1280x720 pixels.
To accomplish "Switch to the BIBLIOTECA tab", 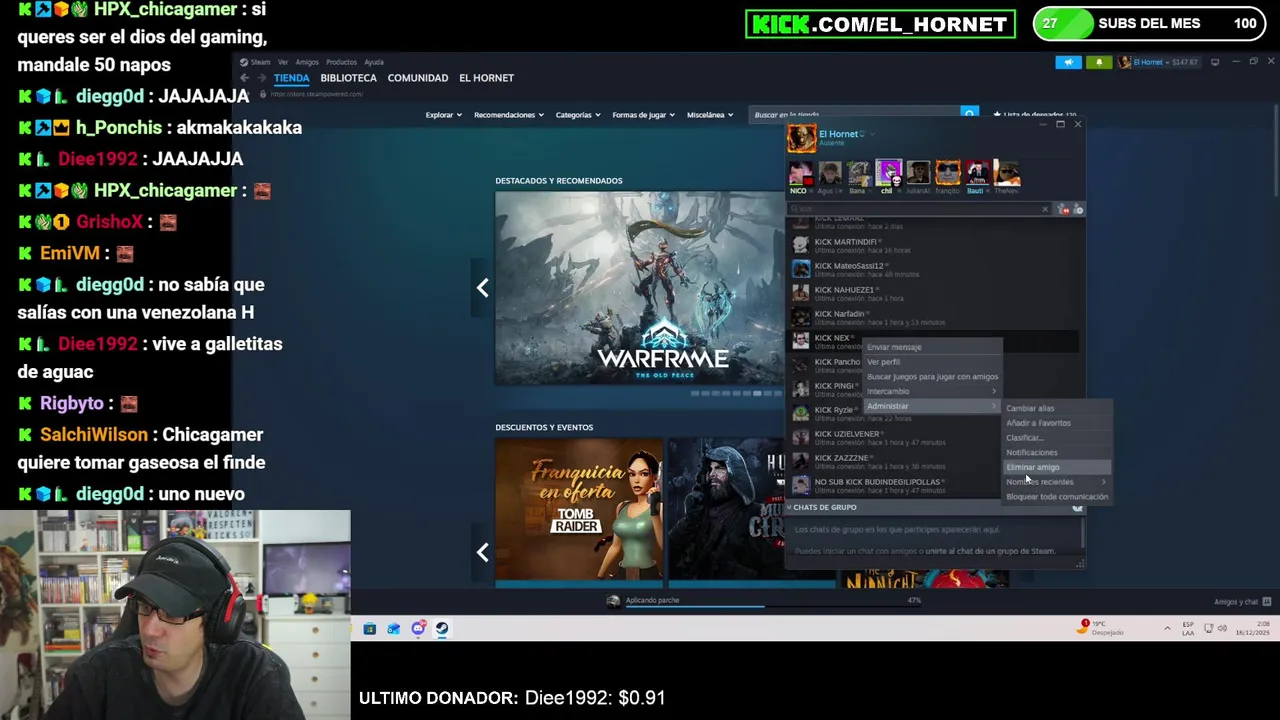I will tap(348, 78).
